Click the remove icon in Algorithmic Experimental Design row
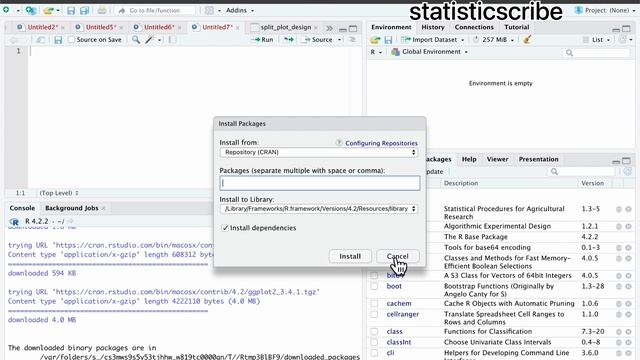Screen dimensions: 640x360 [629, 226]
